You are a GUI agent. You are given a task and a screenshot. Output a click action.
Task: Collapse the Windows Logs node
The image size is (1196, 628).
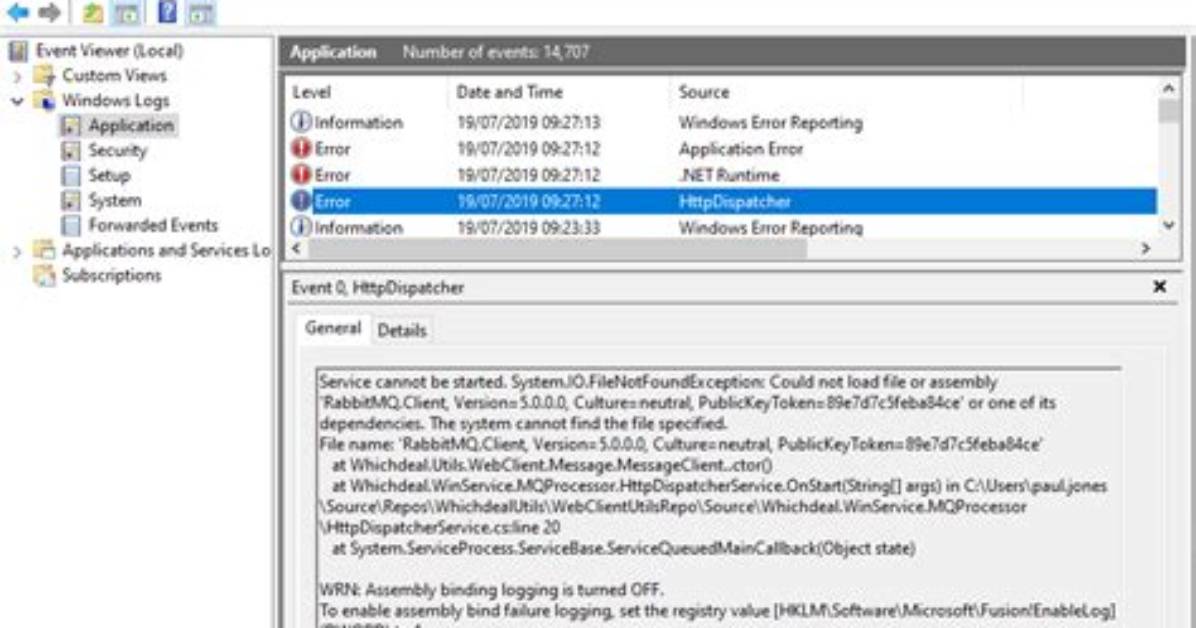(x=17, y=101)
